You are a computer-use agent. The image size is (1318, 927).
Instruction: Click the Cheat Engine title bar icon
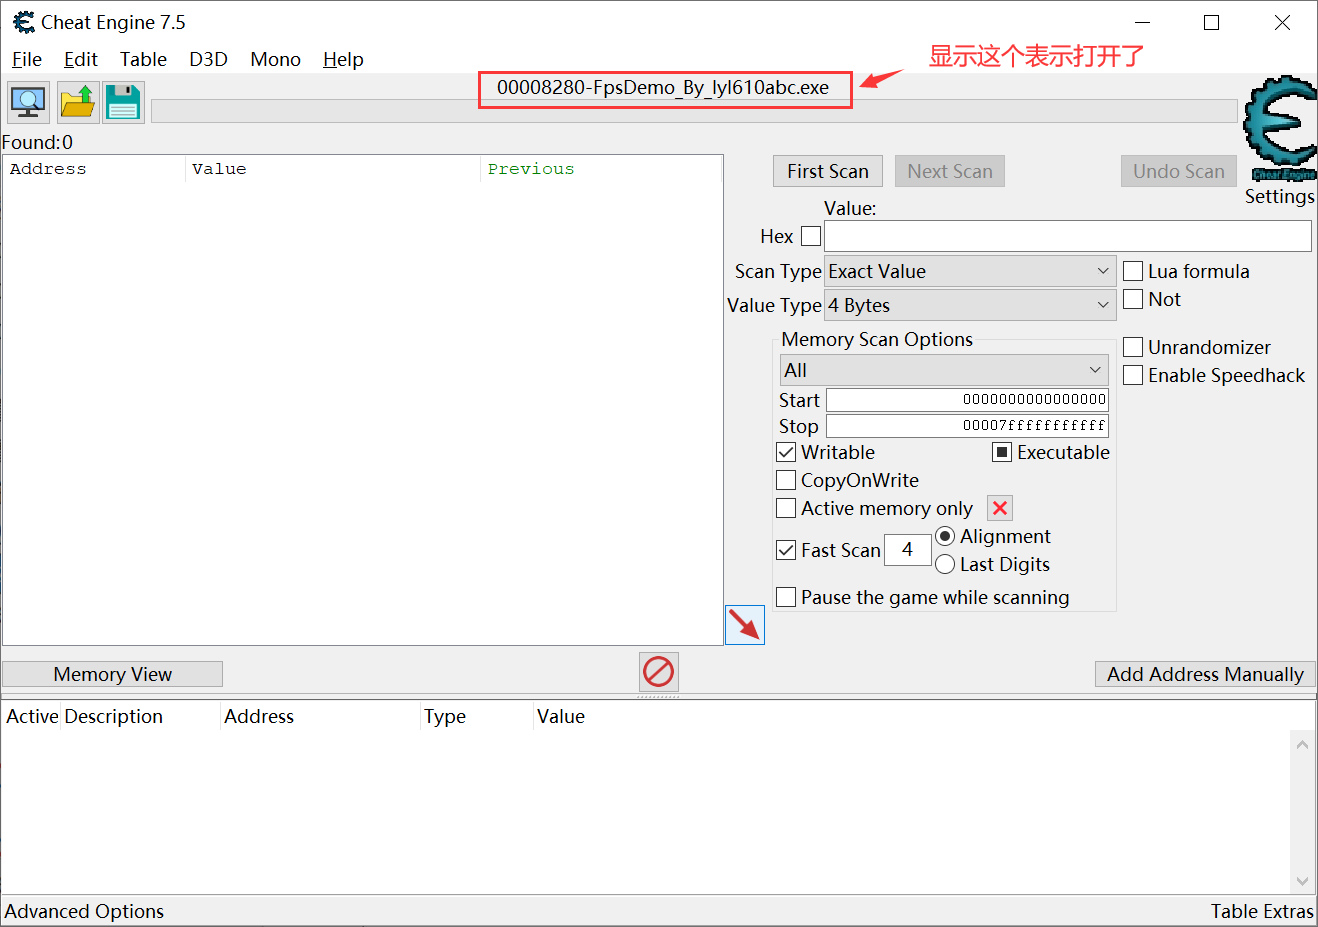click(23, 22)
